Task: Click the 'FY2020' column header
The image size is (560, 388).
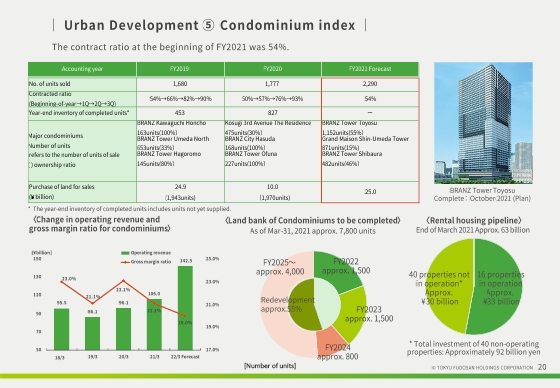Action: pos(272,69)
